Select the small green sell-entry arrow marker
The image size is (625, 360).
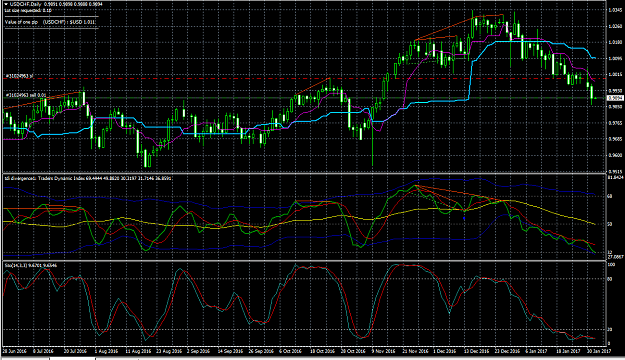(596, 98)
